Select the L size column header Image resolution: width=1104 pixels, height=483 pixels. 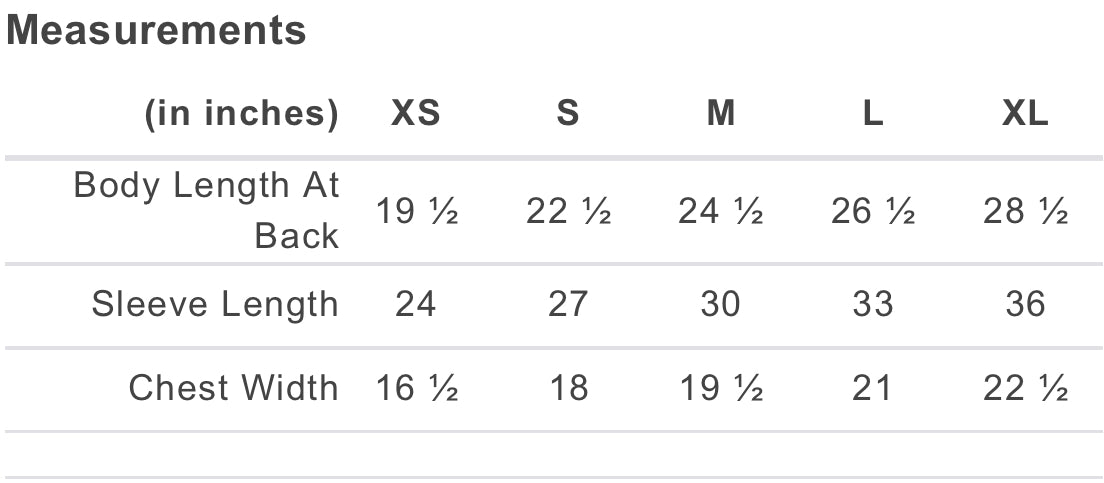873,113
